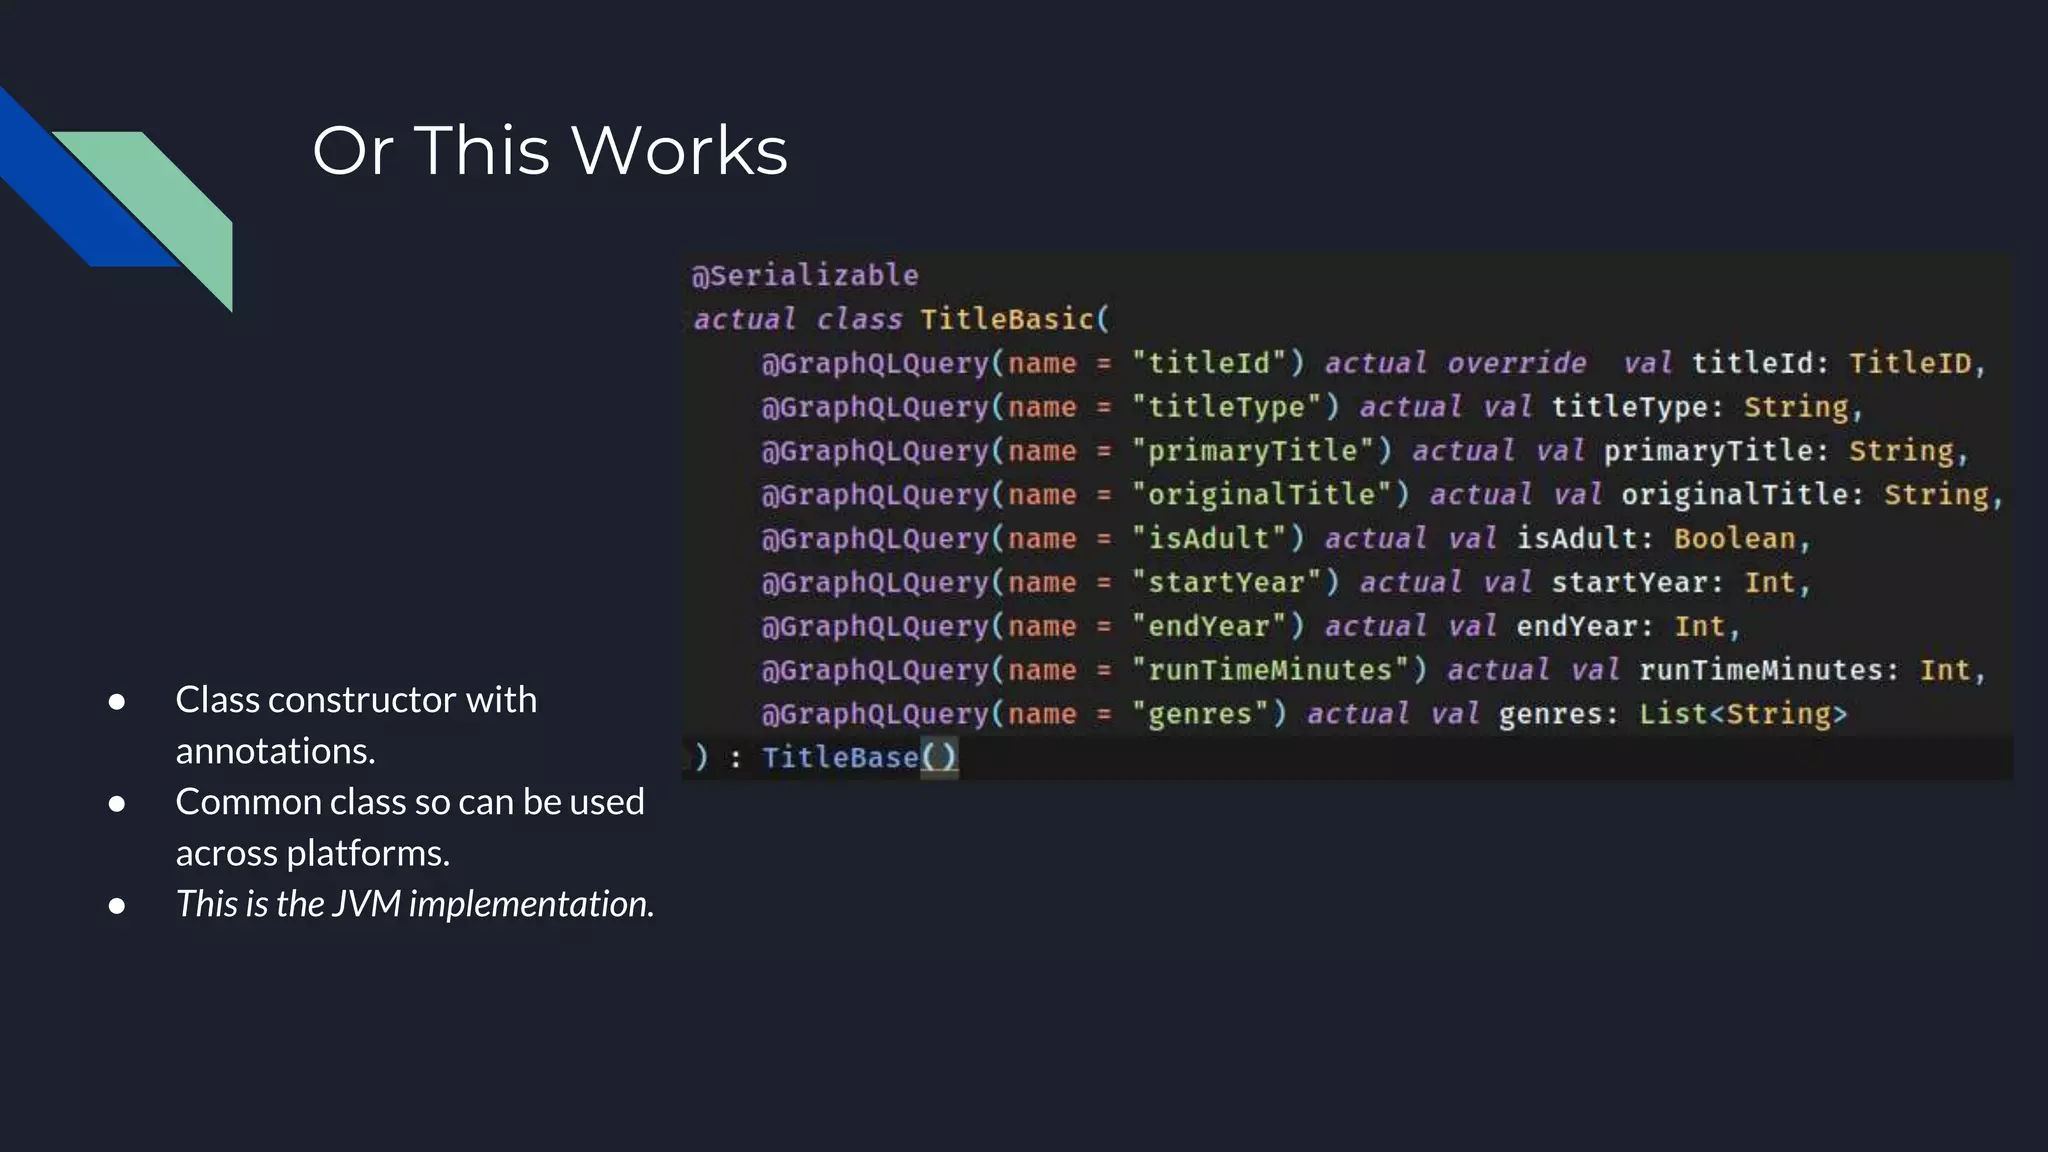Click the code screenshot image
The height and width of the screenshot is (1152, 2048).
click(1347, 516)
